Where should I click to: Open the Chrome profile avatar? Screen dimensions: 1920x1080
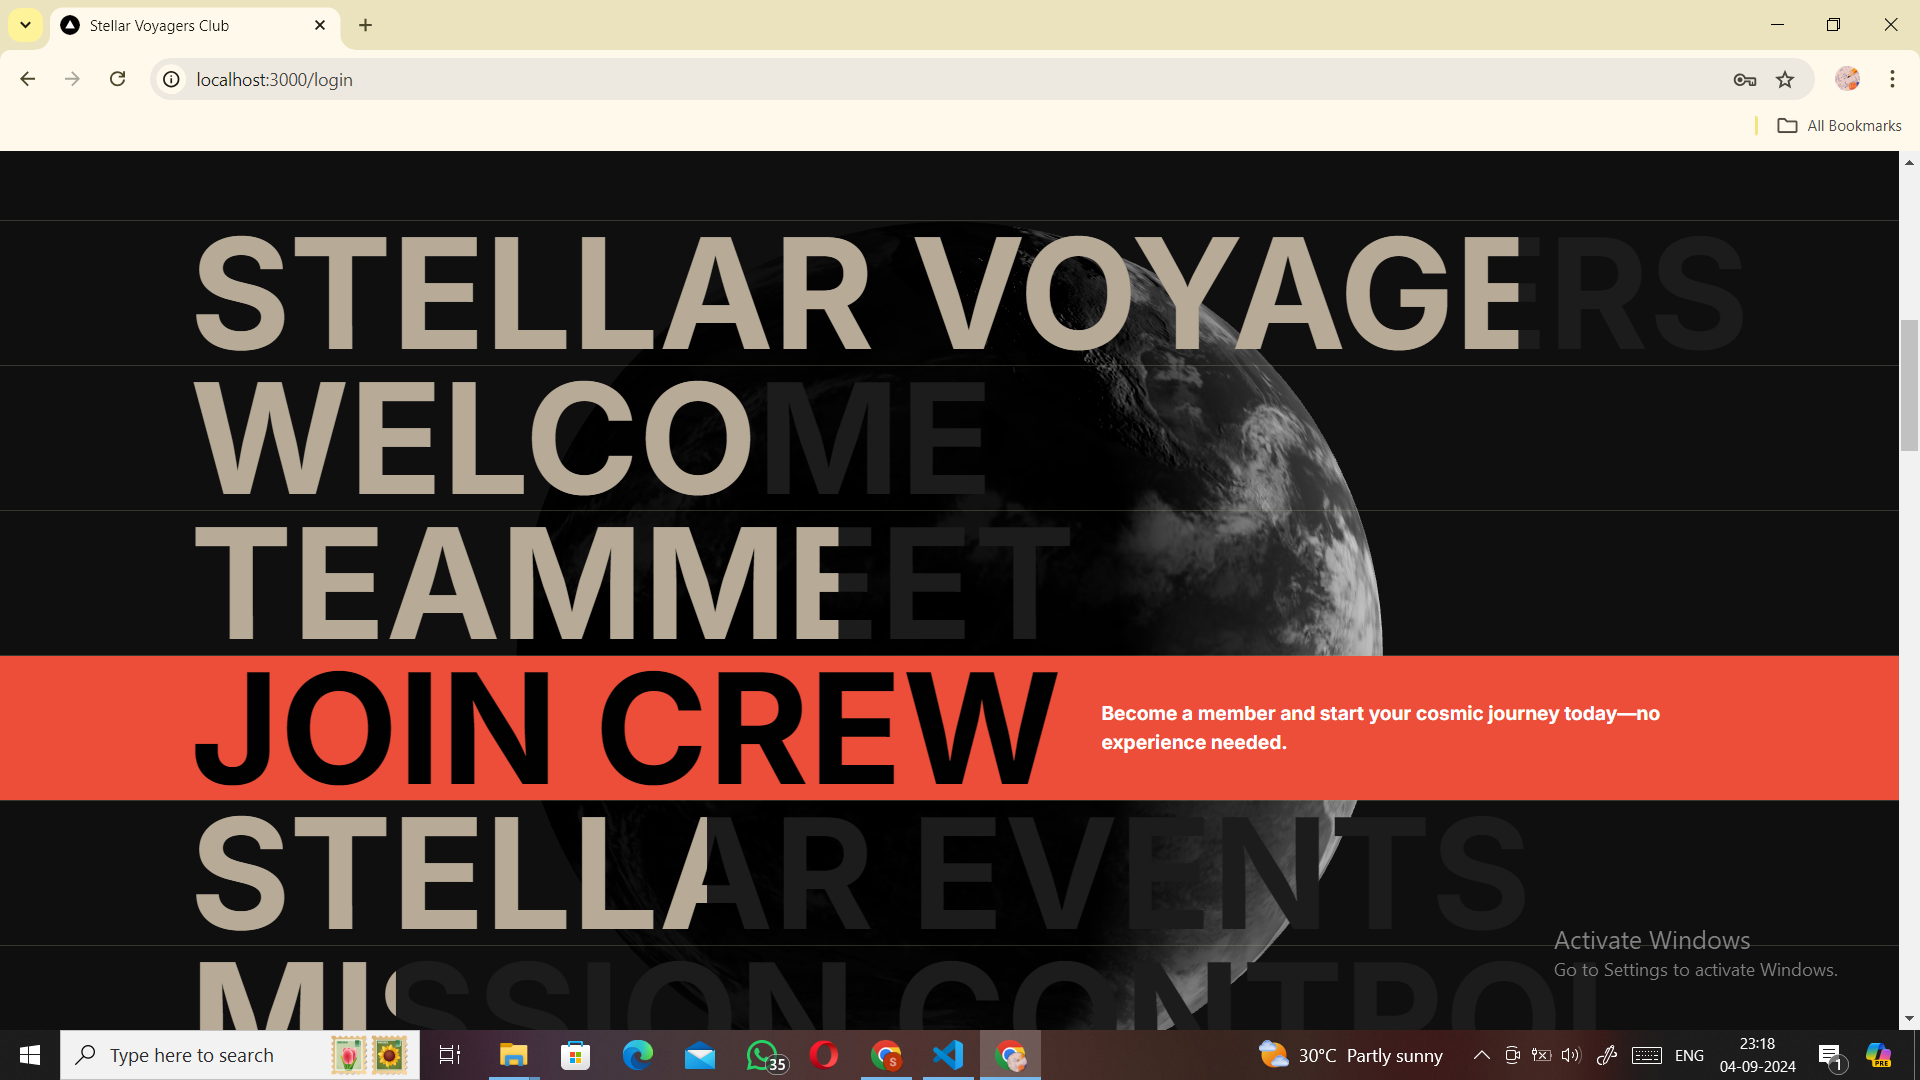pyautogui.click(x=1847, y=79)
